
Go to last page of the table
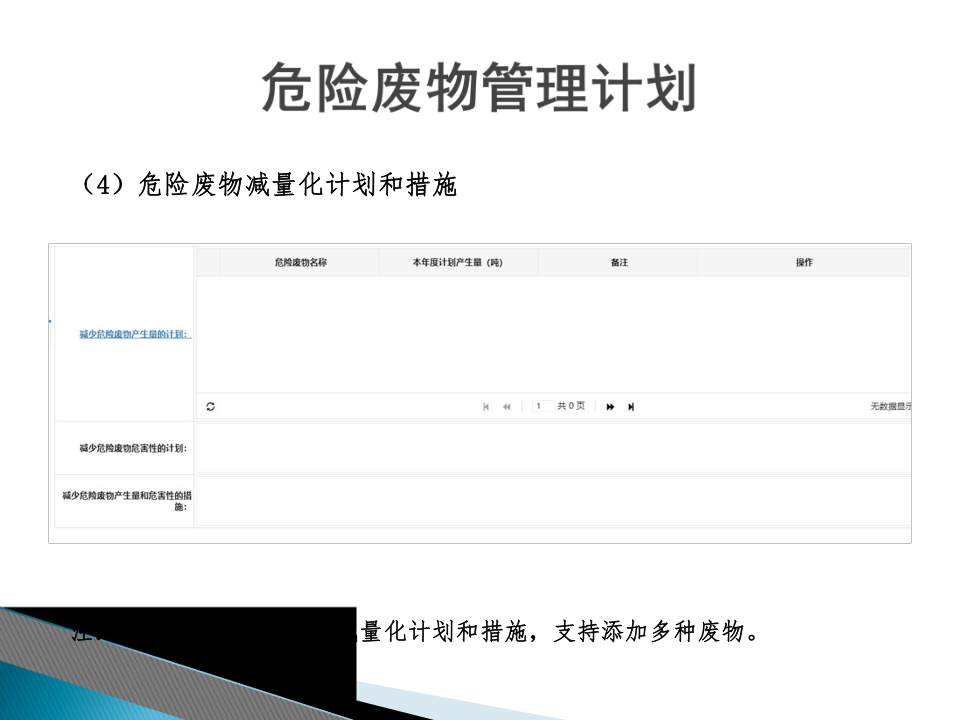[631, 407]
